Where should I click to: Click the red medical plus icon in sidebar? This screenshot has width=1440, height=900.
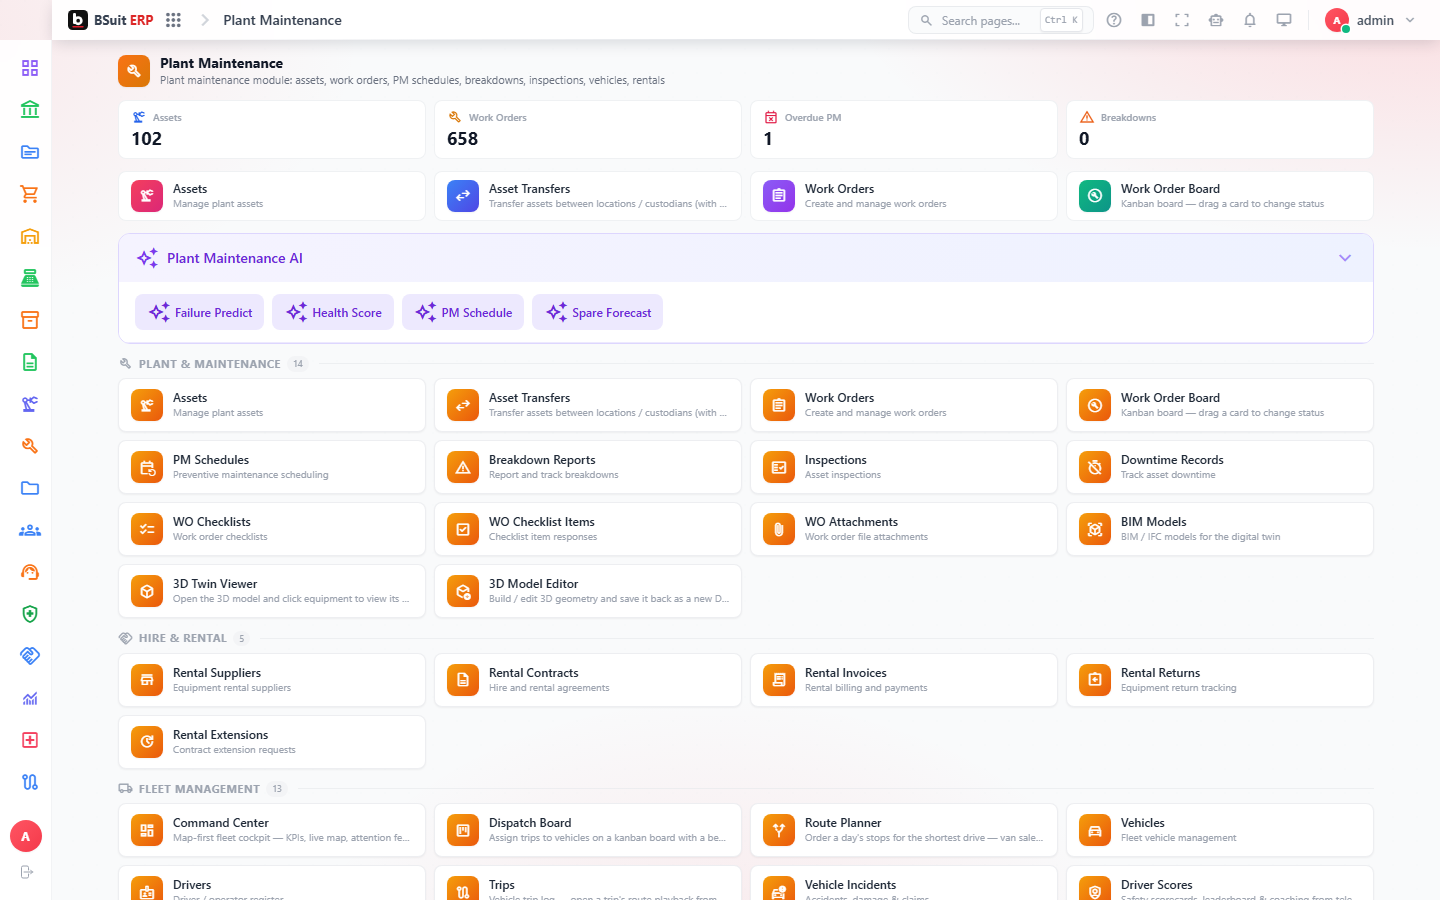[30, 740]
